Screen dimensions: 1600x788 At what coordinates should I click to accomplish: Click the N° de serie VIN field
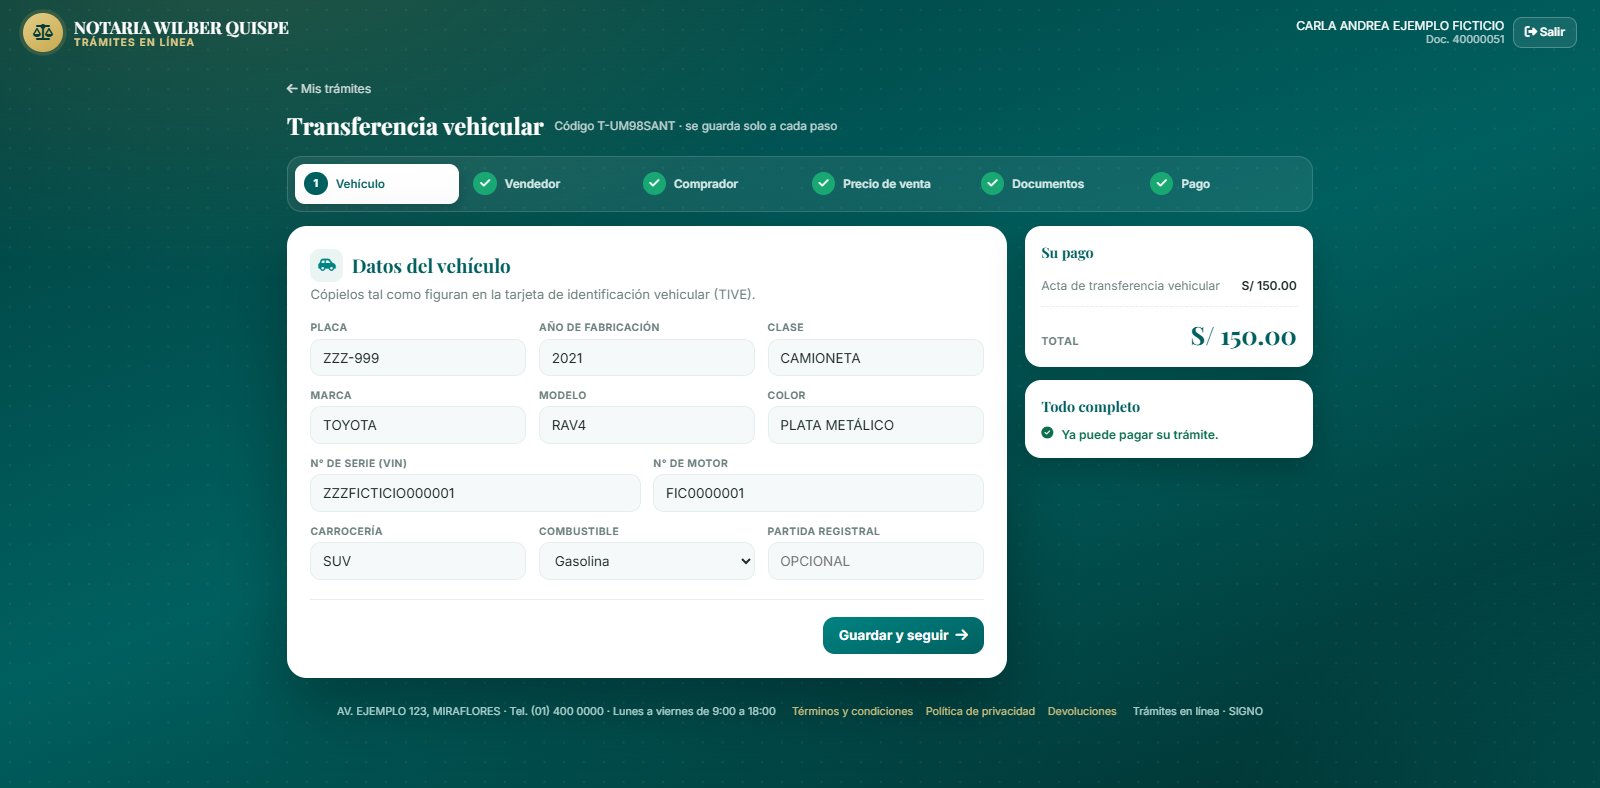click(475, 493)
